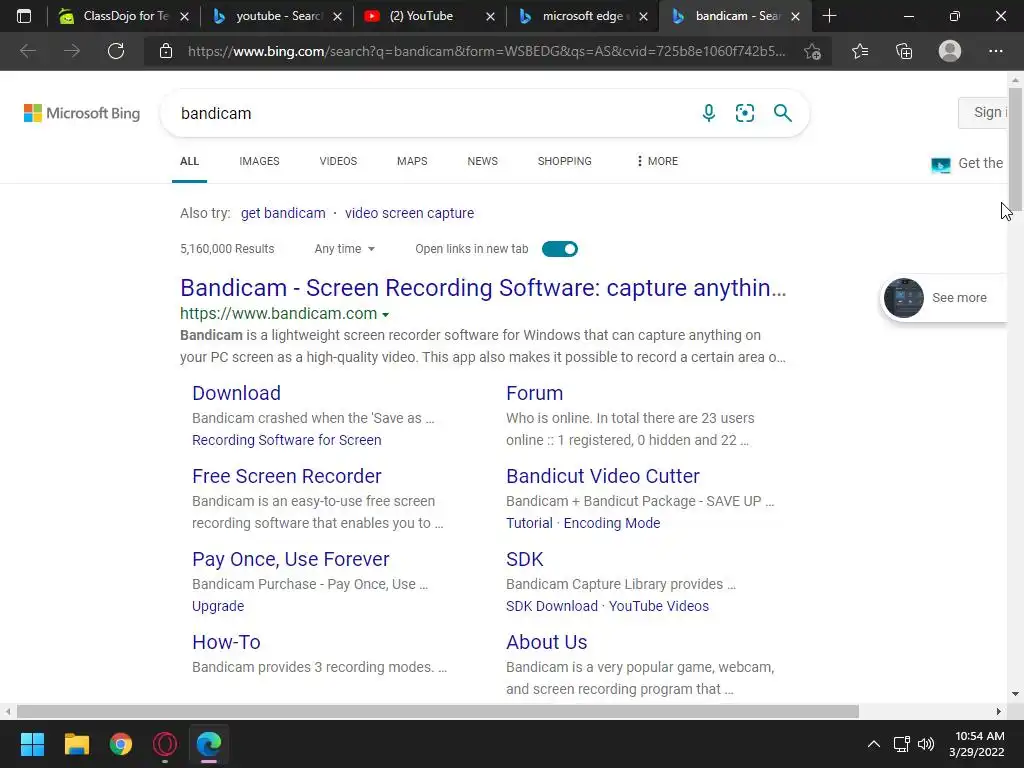Close the ClassDojo tab
The height and width of the screenshot is (768, 1024).
[184, 16]
